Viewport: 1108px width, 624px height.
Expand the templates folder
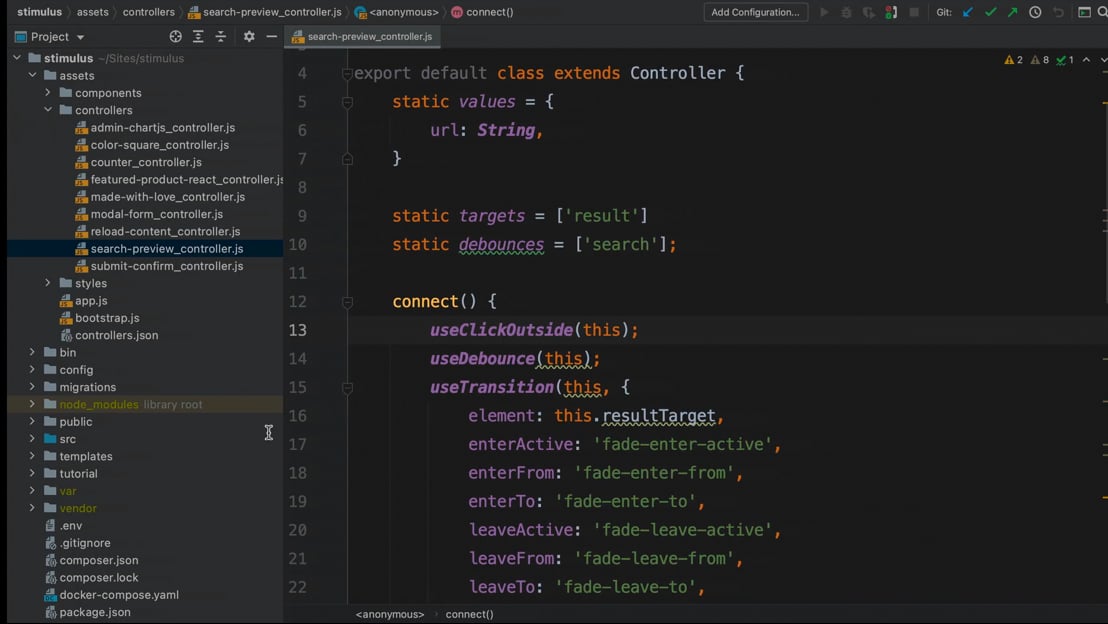click(33, 456)
